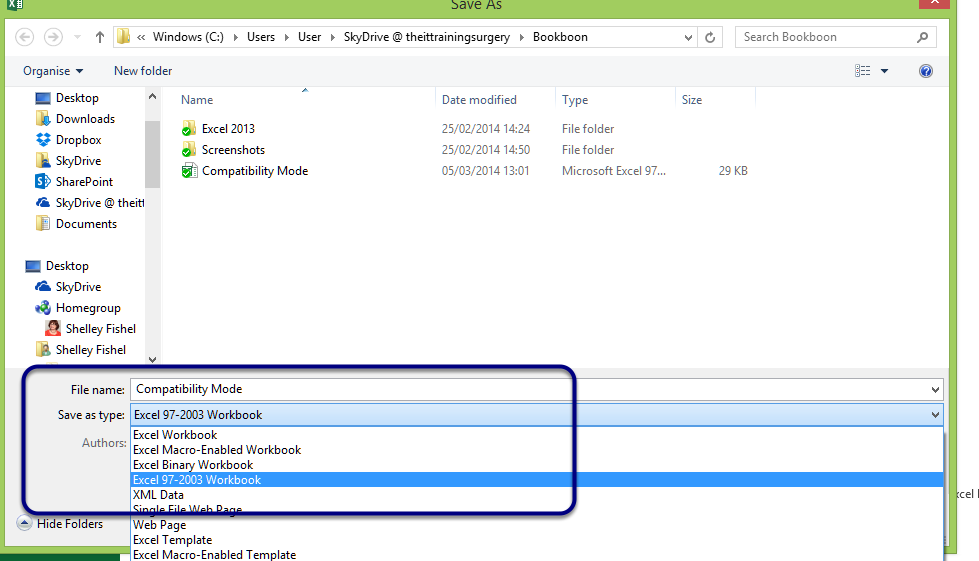This screenshot has height=561, width=979.
Task: Open SkyDrive @ theitt in the sidebar
Action: 100,203
